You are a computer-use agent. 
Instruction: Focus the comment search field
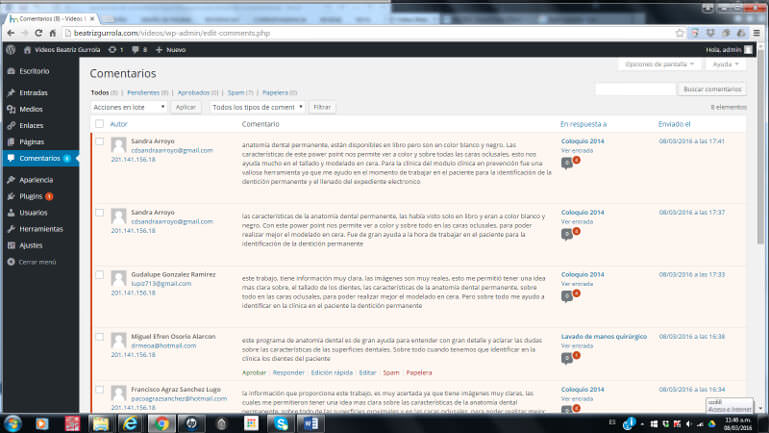click(x=635, y=89)
